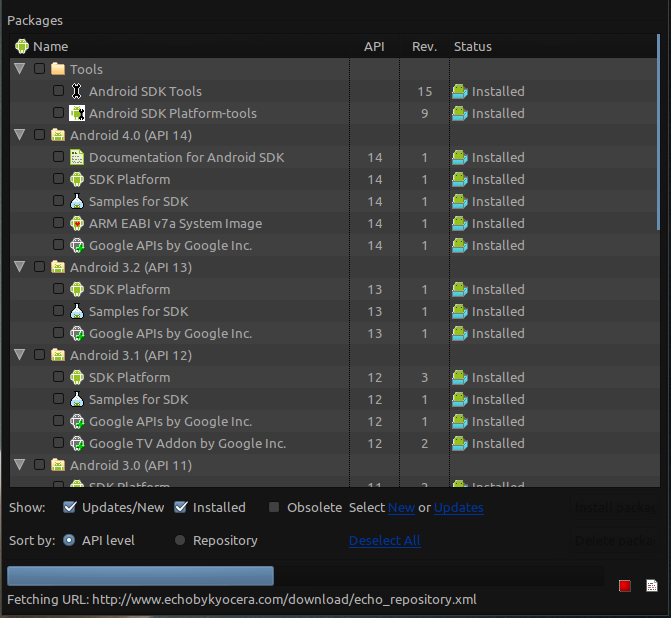Click the Android 3.2 (API 13) folder icon
Image resolution: width=671 pixels, height=618 pixels.
(58, 267)
